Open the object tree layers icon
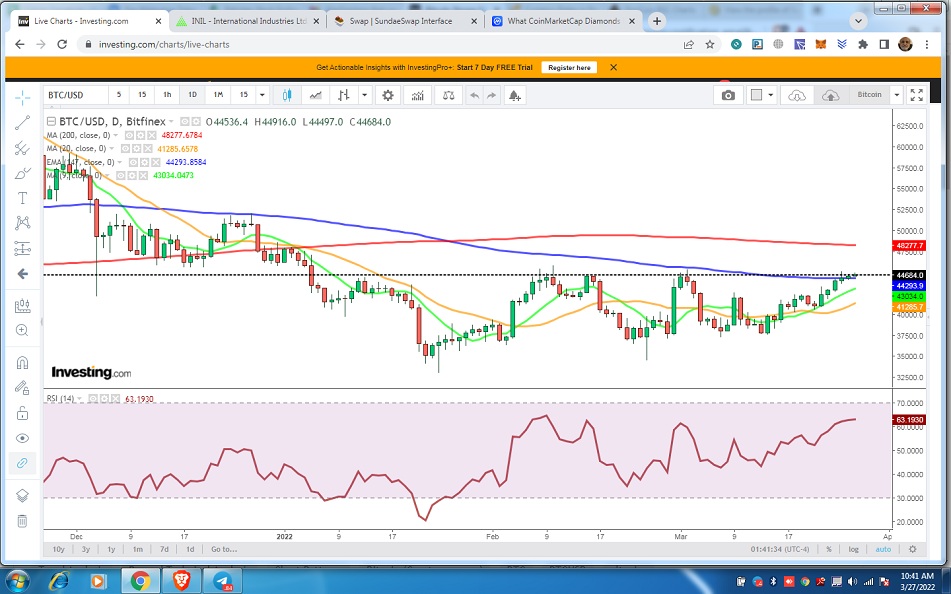The height and width of the screenshot is (594, 951). pyautogui.click(x=22, y=496)
